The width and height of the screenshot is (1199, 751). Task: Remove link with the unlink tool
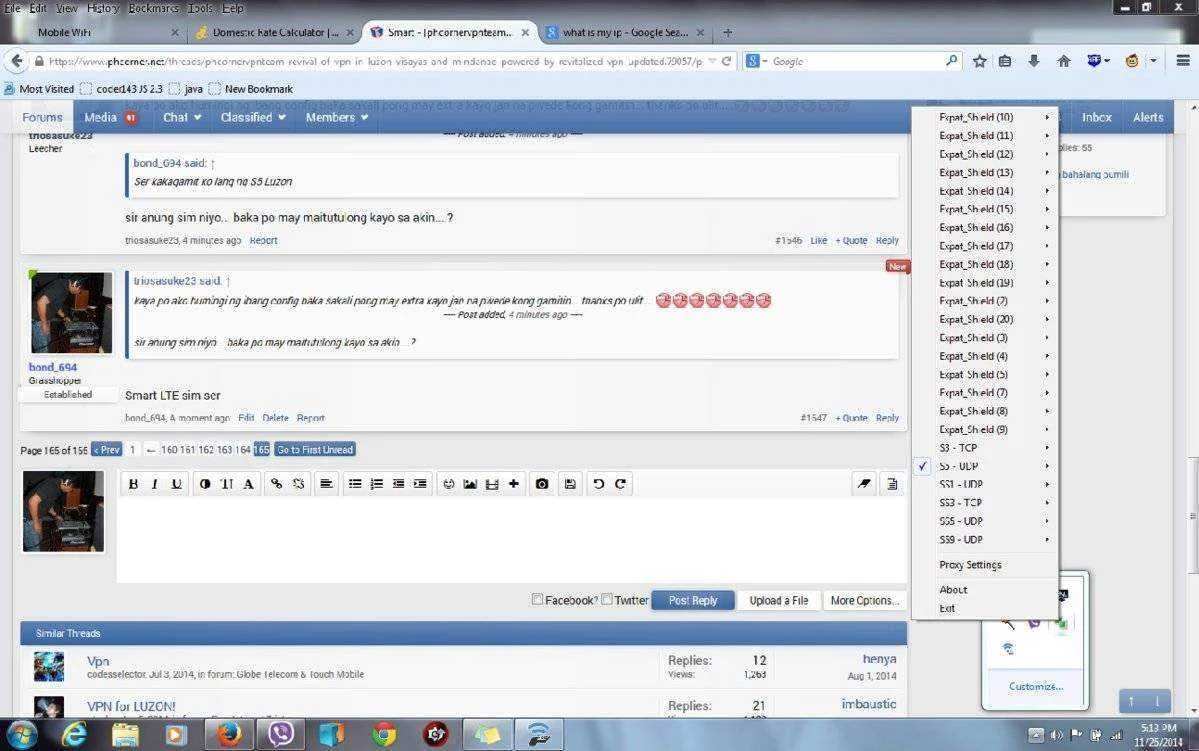coord(298,484)
